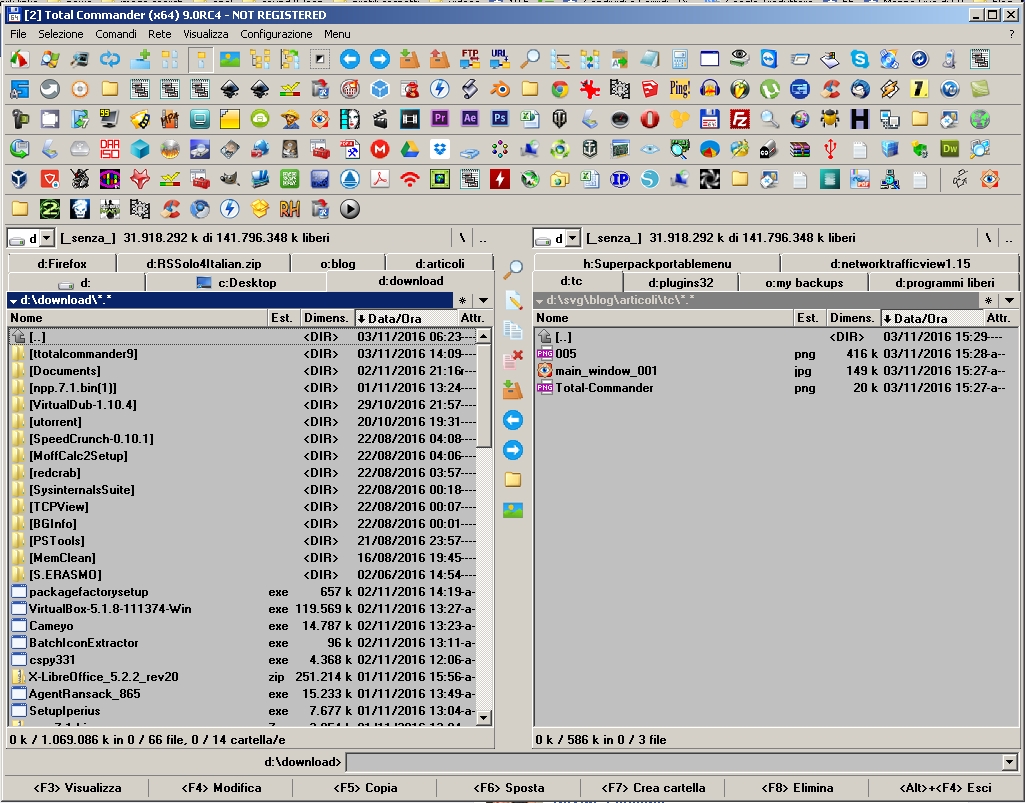Launch After Effects Ae icon
Screen dimensions: 1025x803
tap(469, 119)
